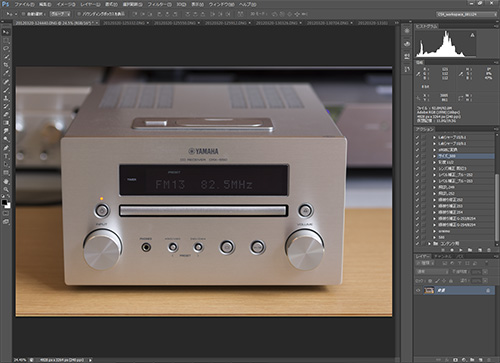This screenshot has width=500, height=363.
Task: Select the Clone Stamp tool
Action: point(6,98)
